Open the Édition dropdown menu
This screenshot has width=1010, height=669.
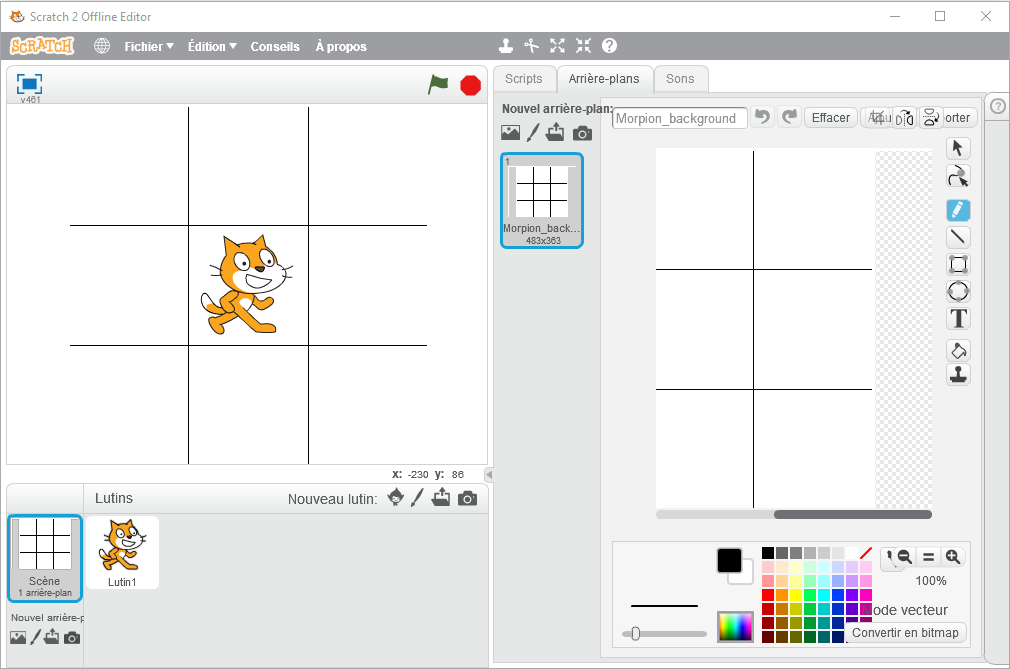click(212, 46)
